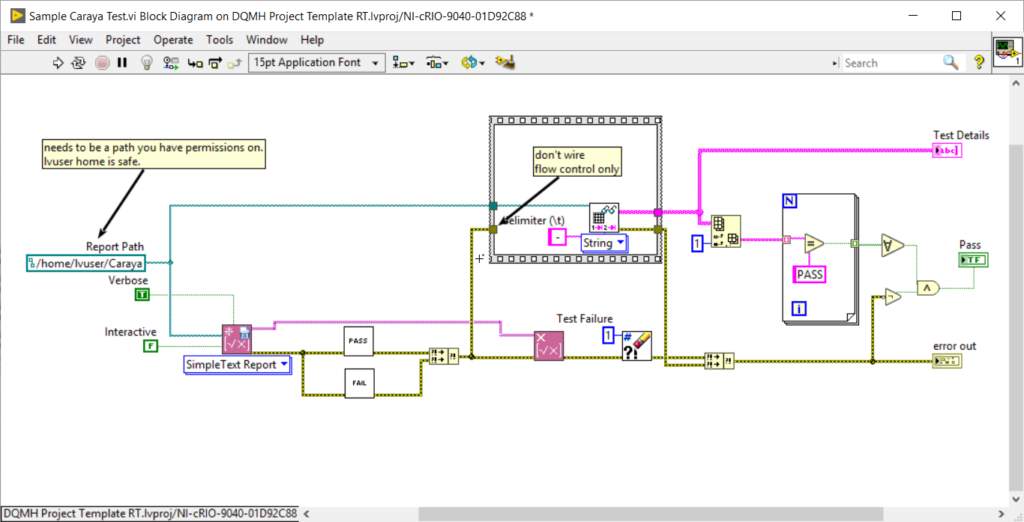
Task: Open the Operate menu
Action: pos(173,40)
